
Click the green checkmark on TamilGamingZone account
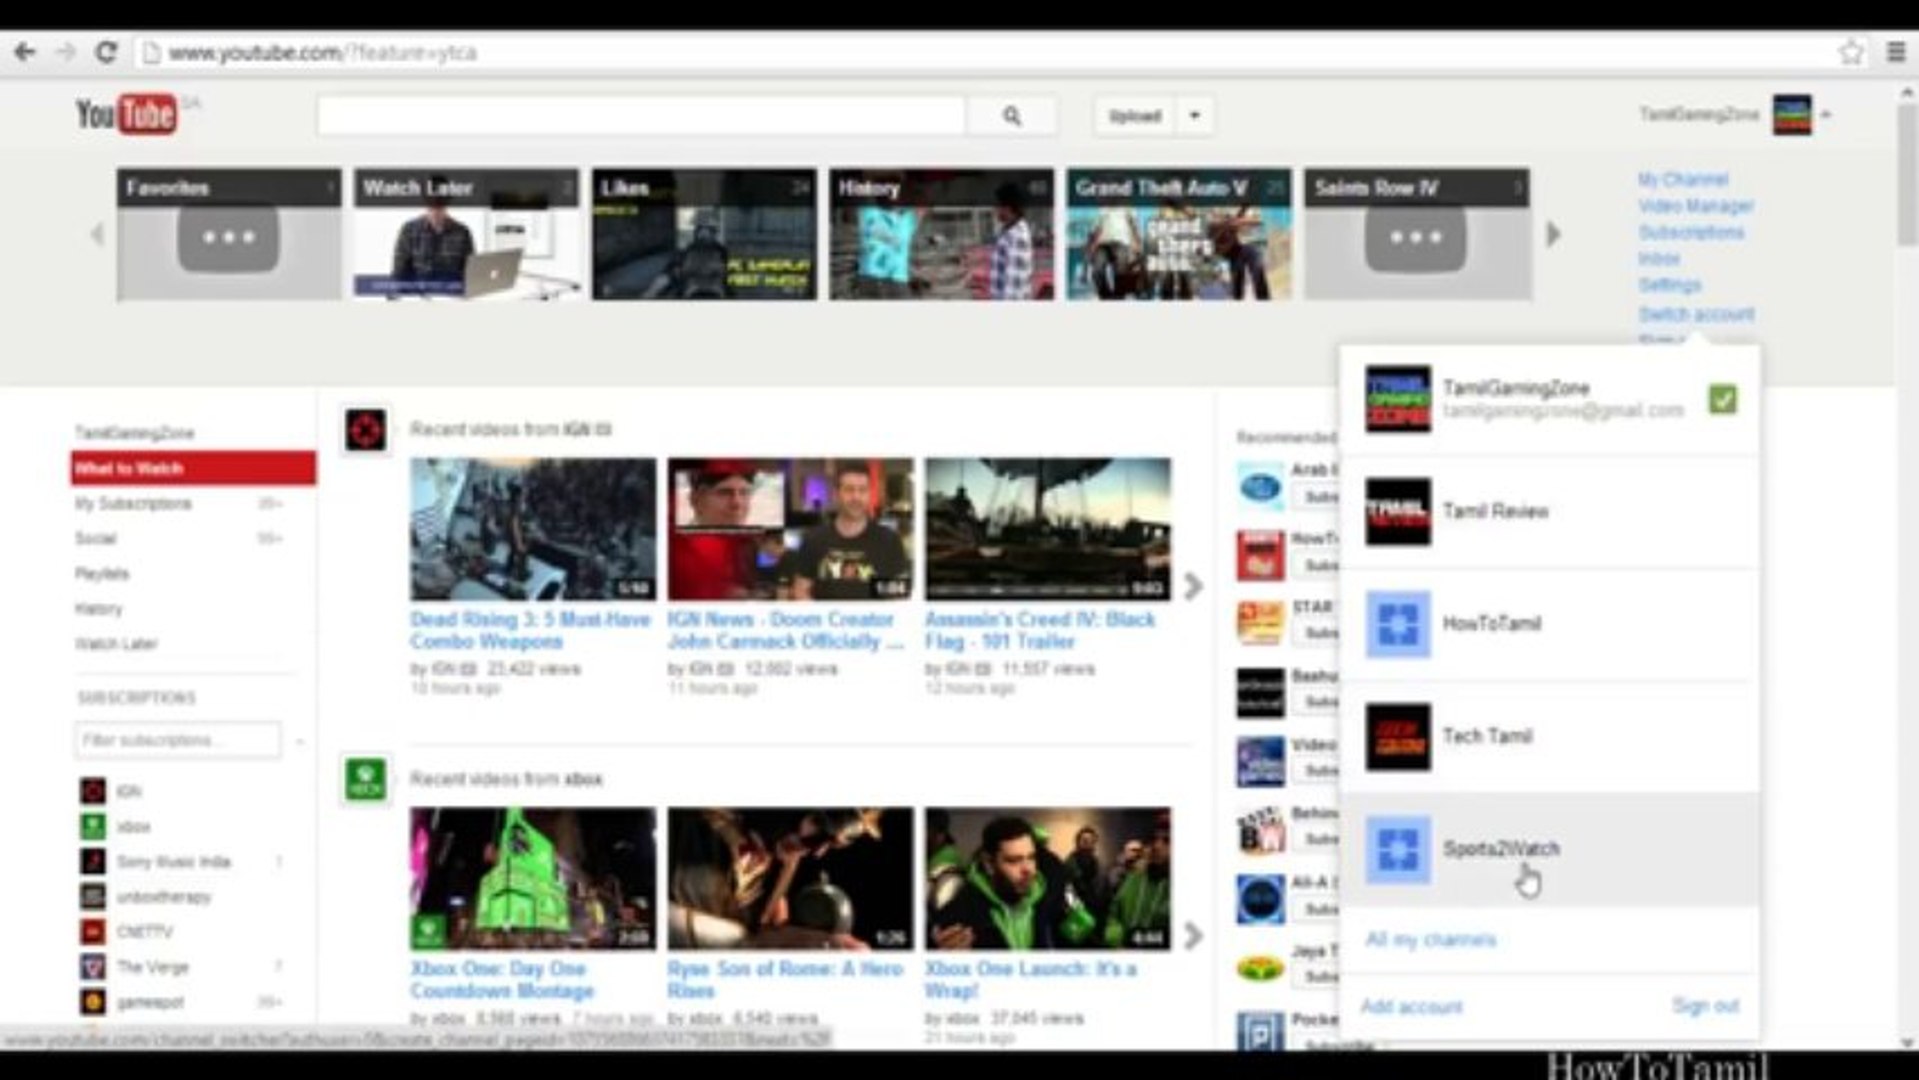[1723, 400]
